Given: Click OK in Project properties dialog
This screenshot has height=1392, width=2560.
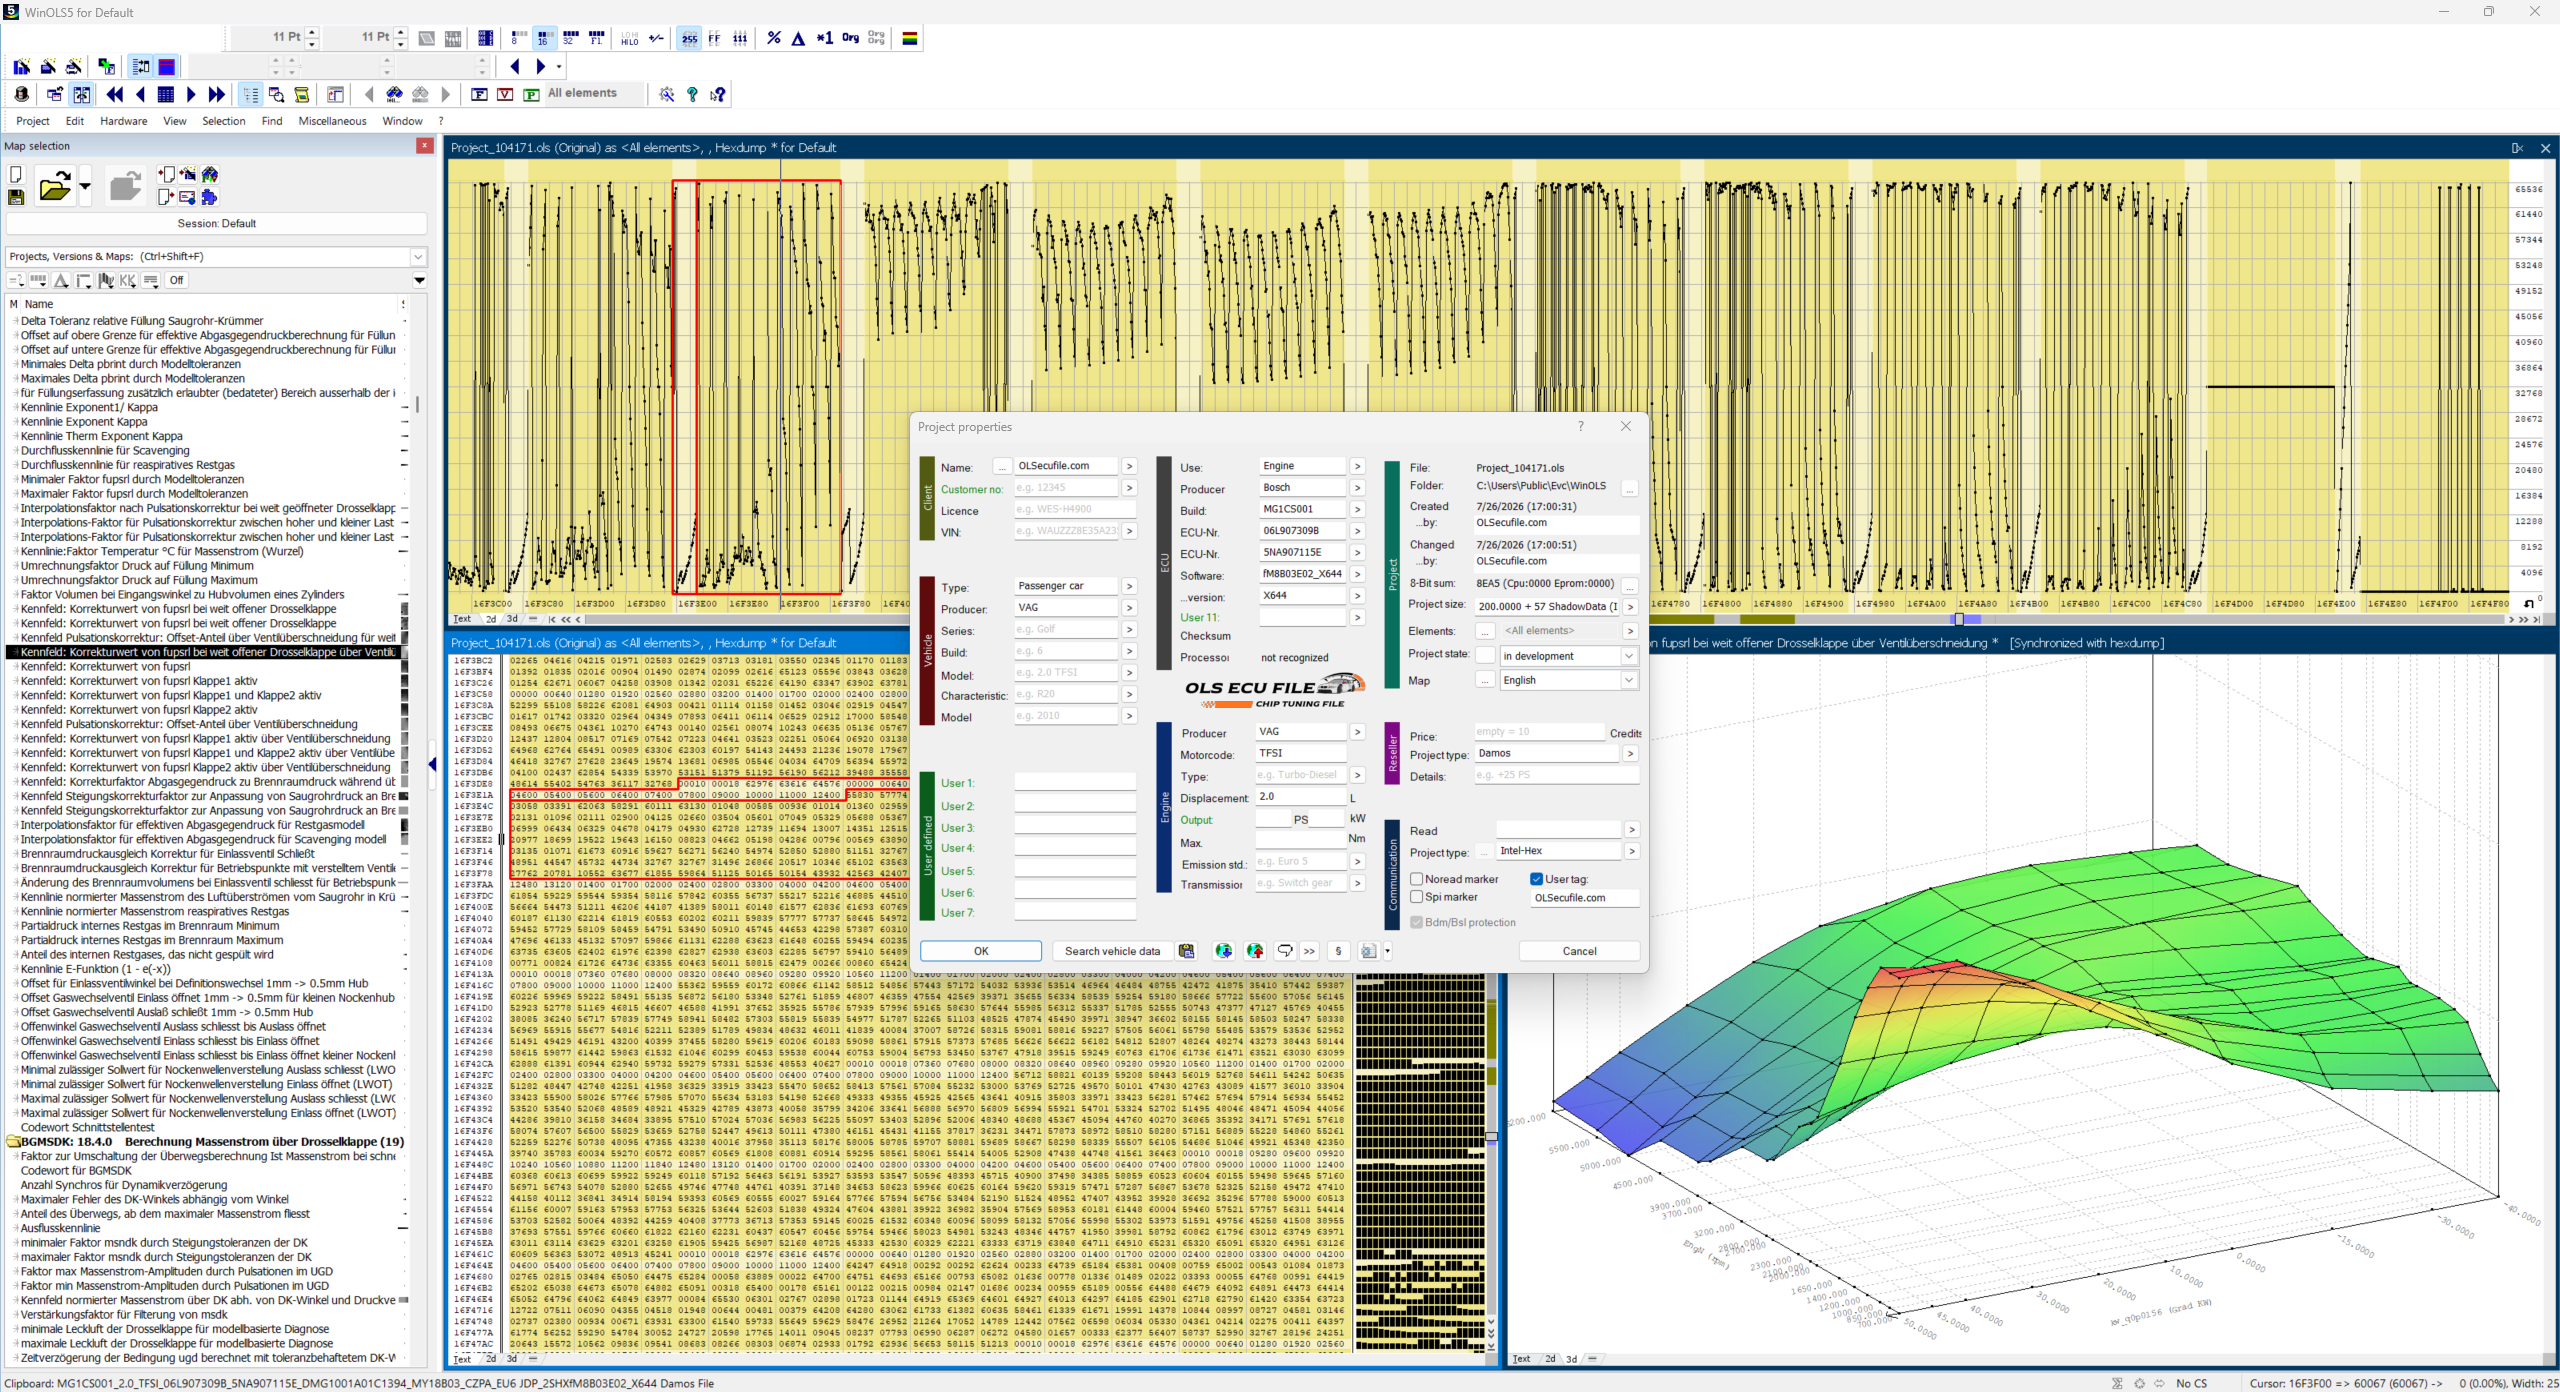Looking at the screenshot, I should [981, 951].
